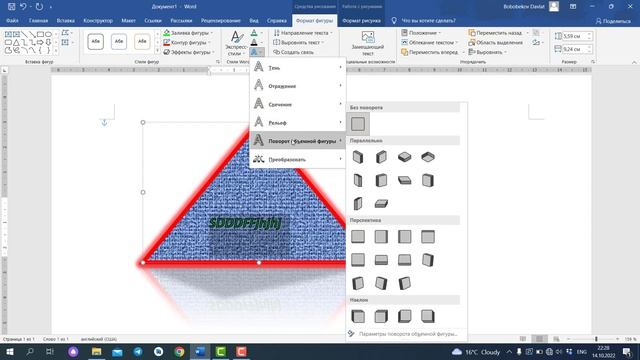
Task: Open Выровнять dropdown in Arrange group
Action: pos(488,52)
